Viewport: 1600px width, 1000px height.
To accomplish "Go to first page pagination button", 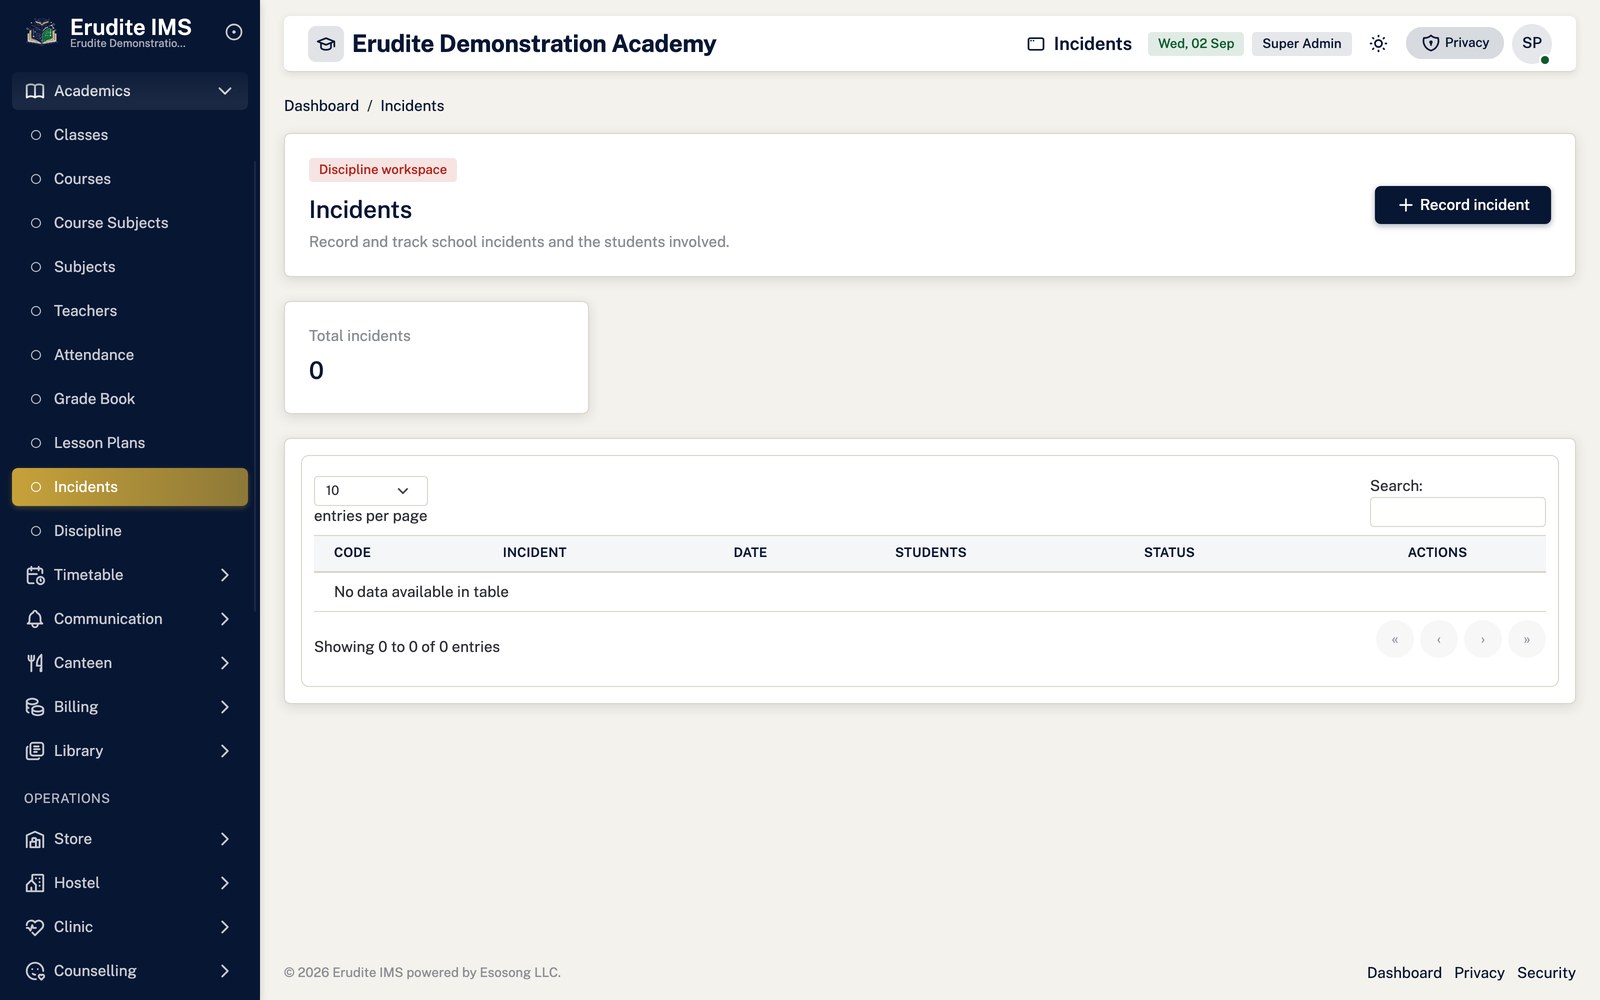I will pyautogui.click(x=1395, y=640).
